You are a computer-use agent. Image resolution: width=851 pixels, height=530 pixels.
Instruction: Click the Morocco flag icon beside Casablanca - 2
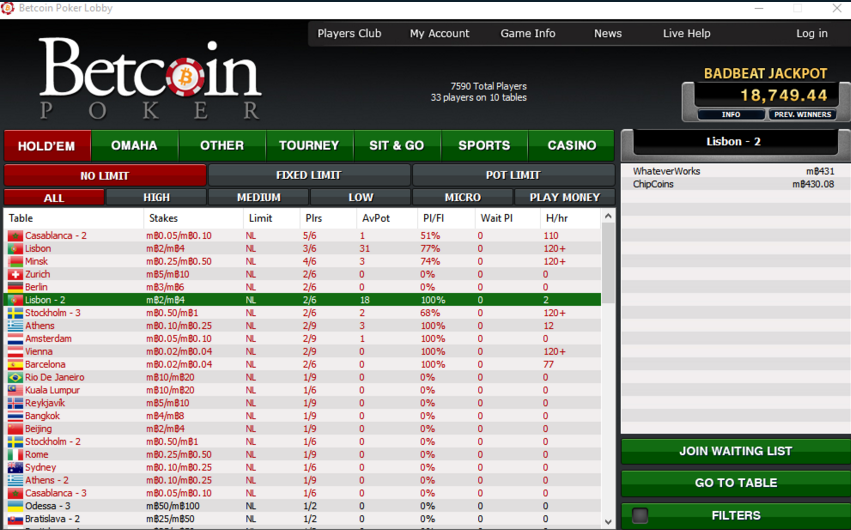coord(15,236)
